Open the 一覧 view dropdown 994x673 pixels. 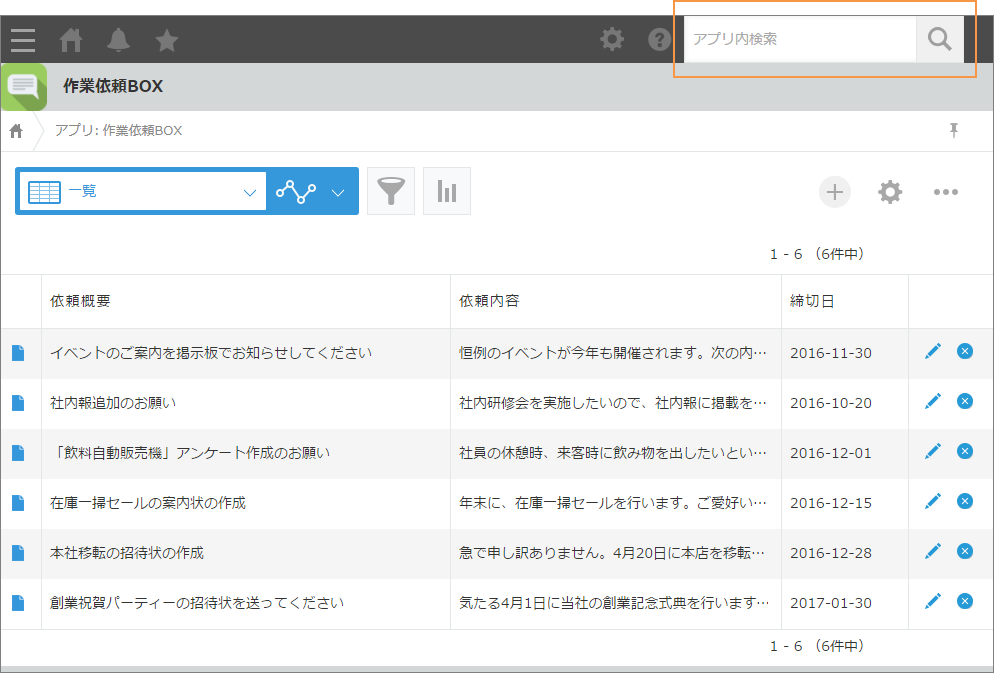point(143,191)
